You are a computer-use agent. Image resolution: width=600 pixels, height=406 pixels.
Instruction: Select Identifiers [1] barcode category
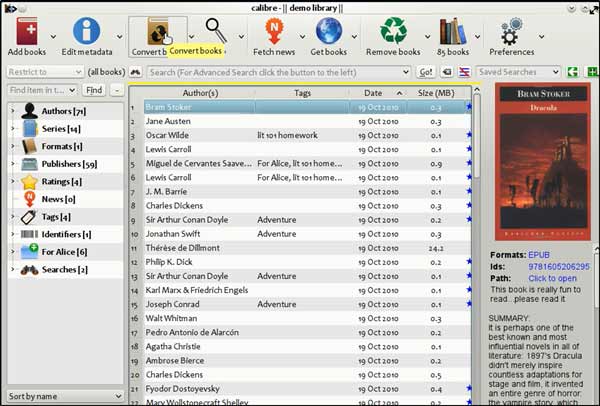click(x=66, y=235)
